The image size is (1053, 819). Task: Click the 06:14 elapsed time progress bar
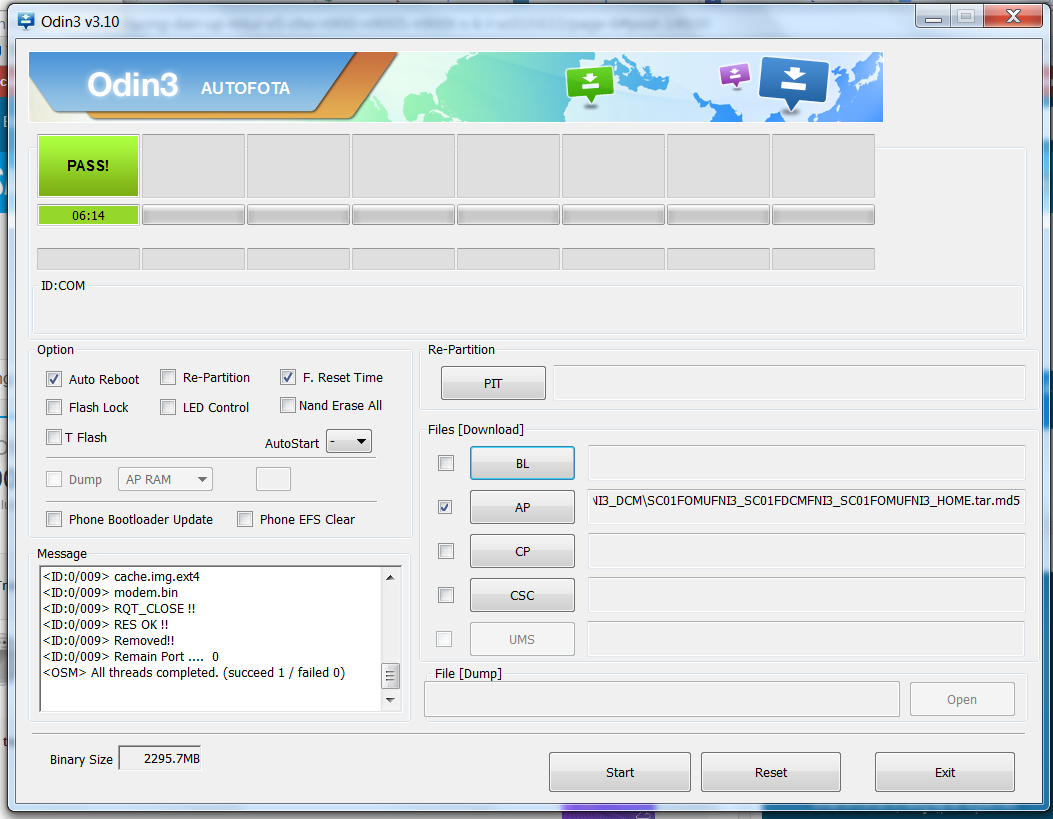88,215
